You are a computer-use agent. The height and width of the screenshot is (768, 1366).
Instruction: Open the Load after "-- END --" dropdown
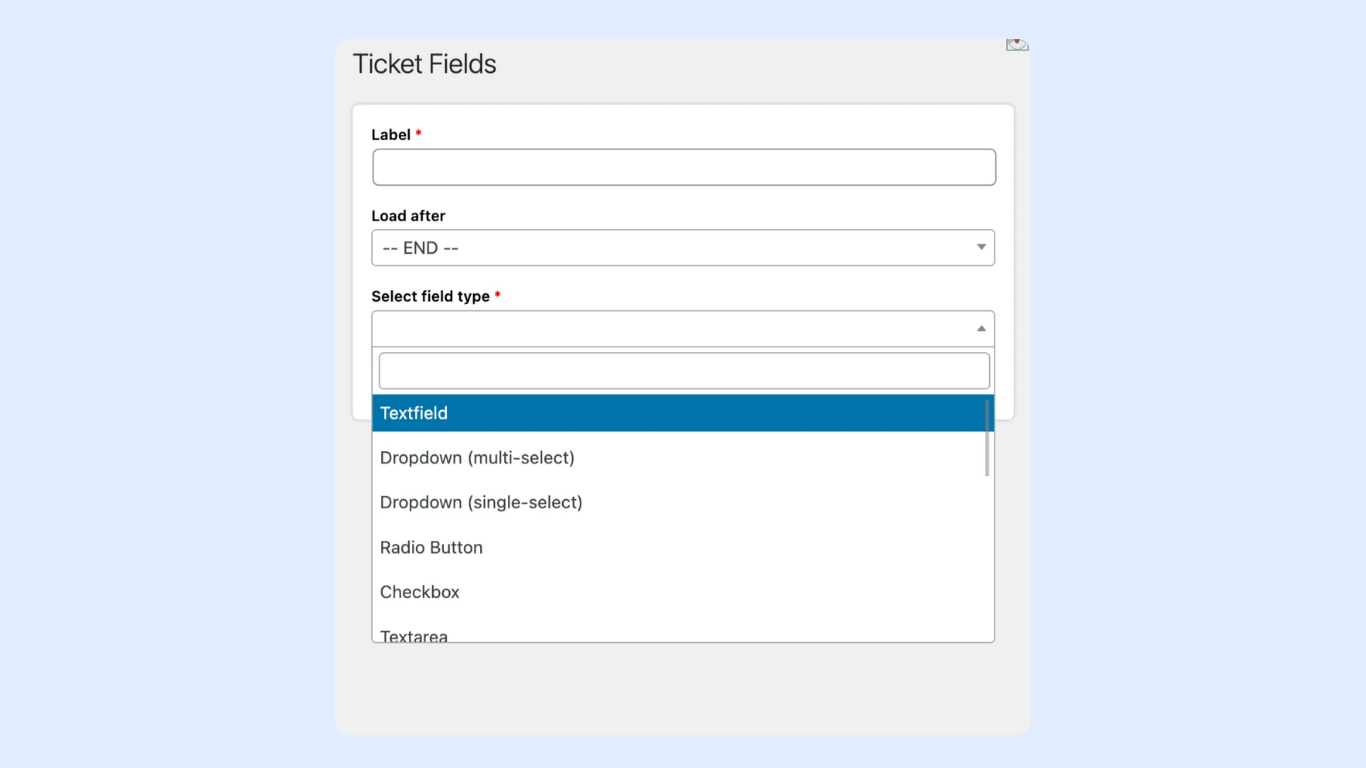[682, 248]
